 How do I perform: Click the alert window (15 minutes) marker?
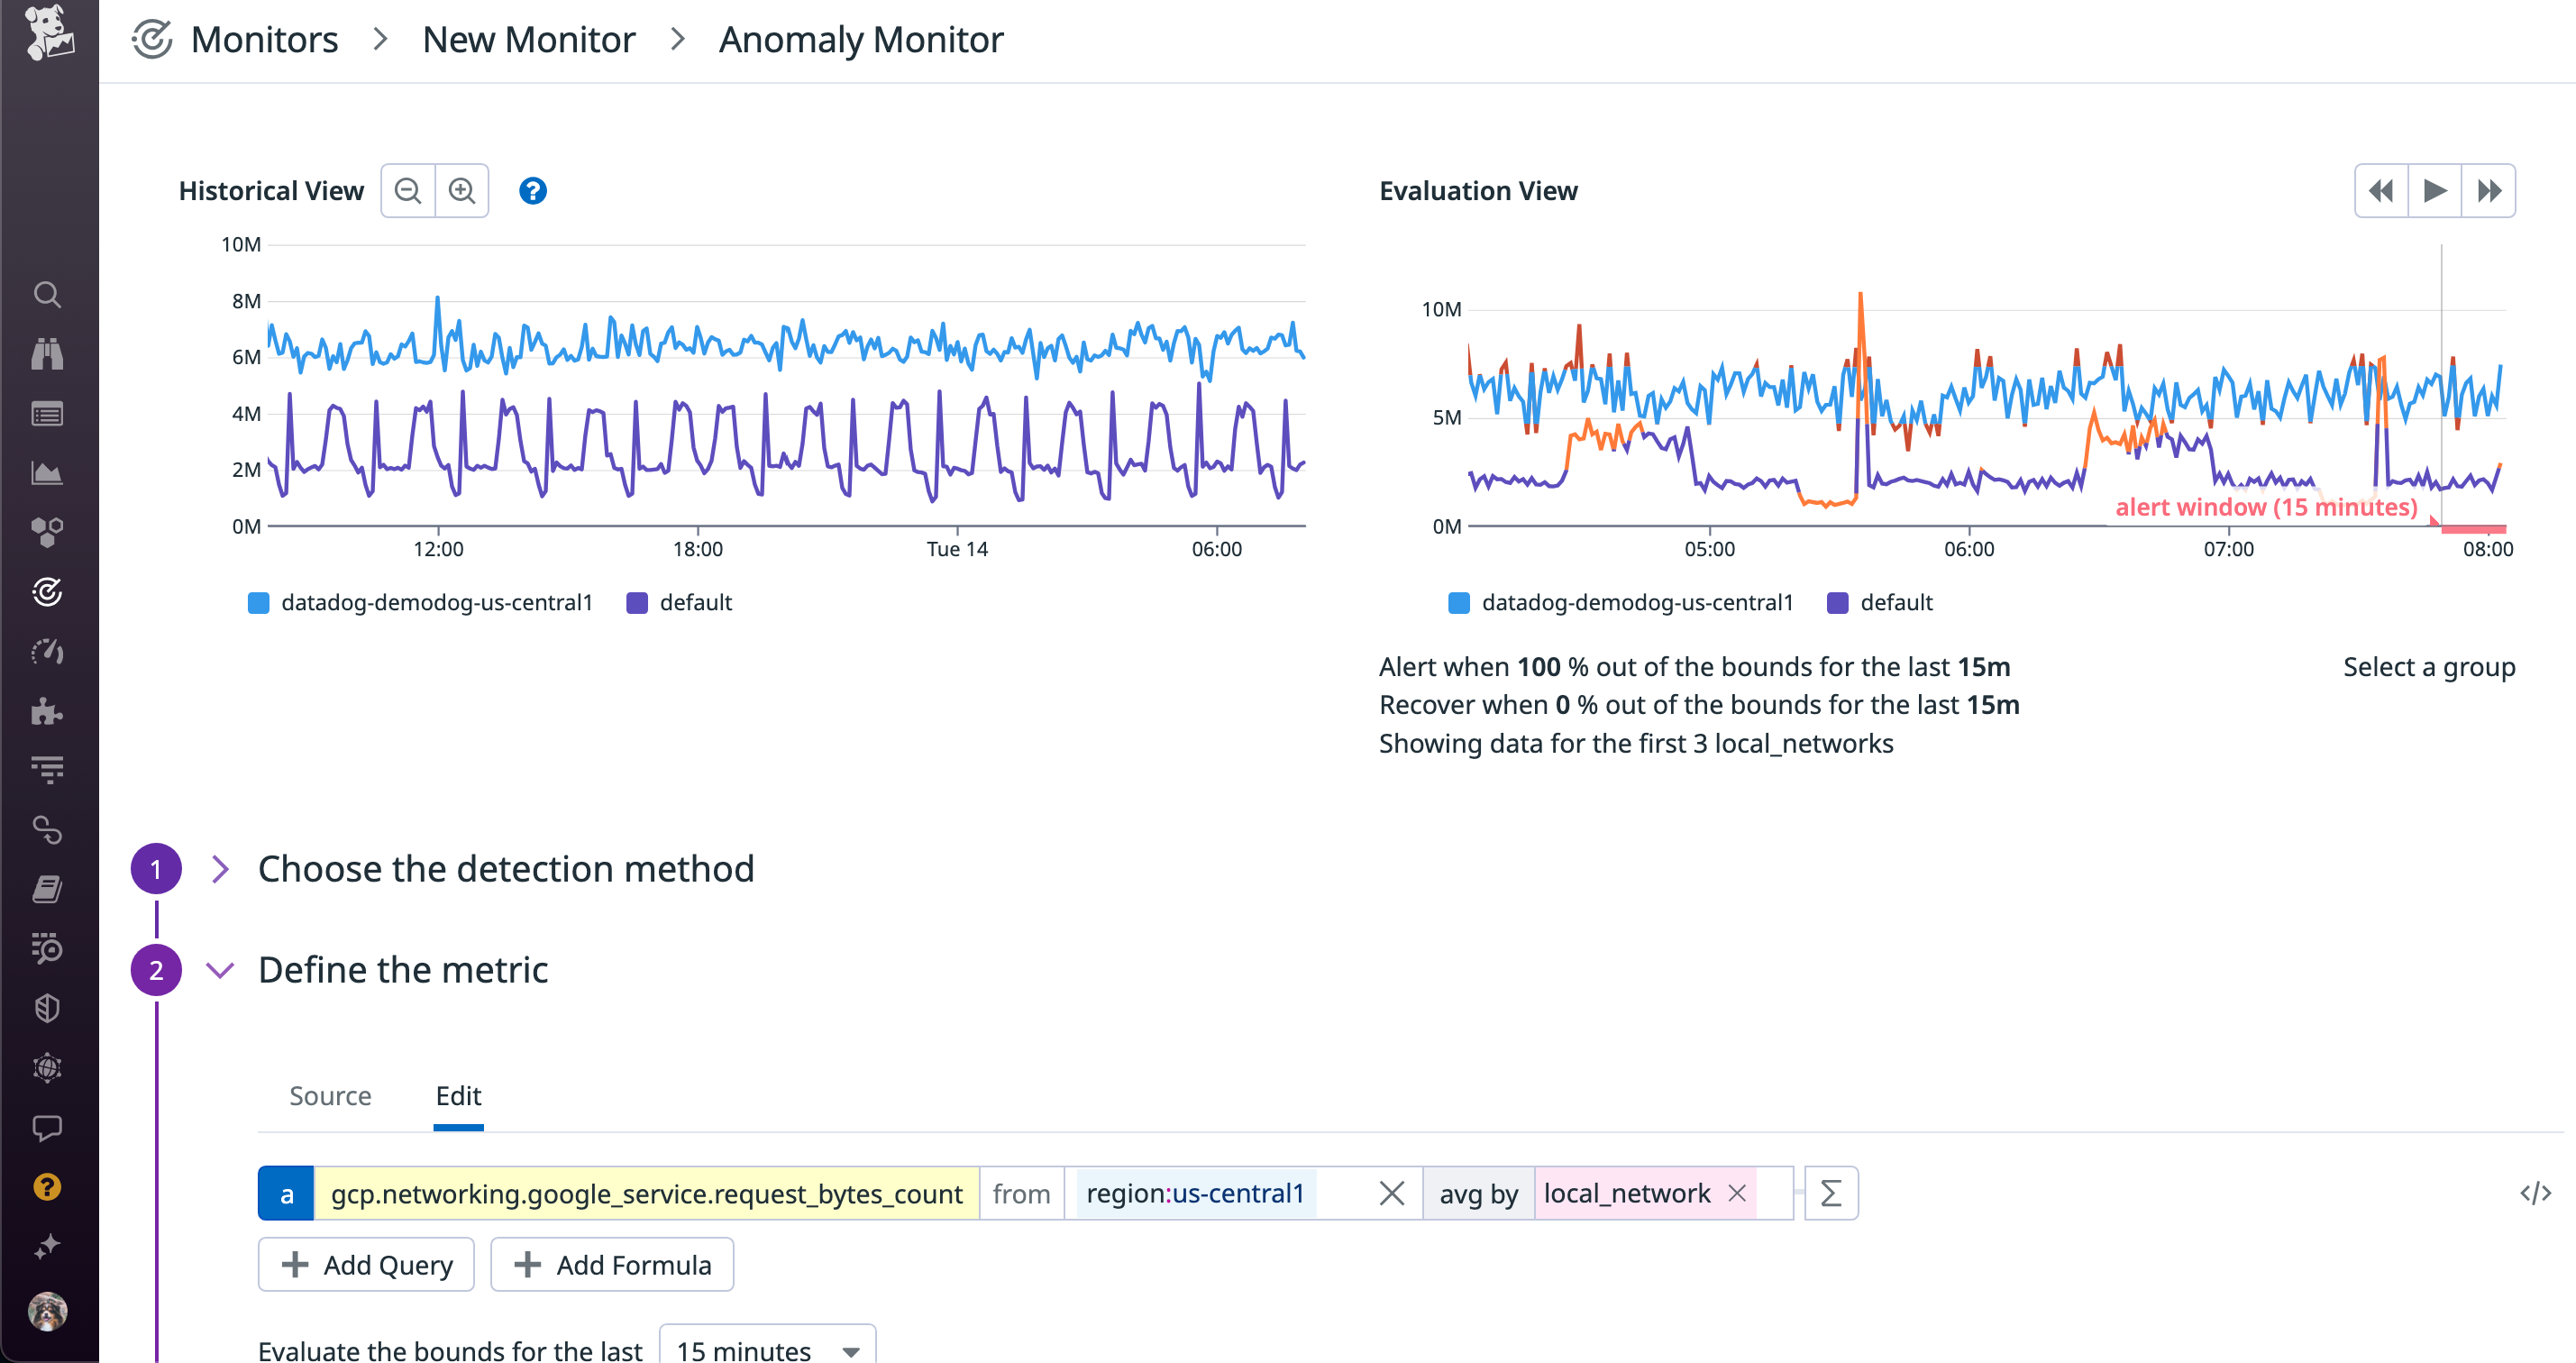pos(2266,507)
